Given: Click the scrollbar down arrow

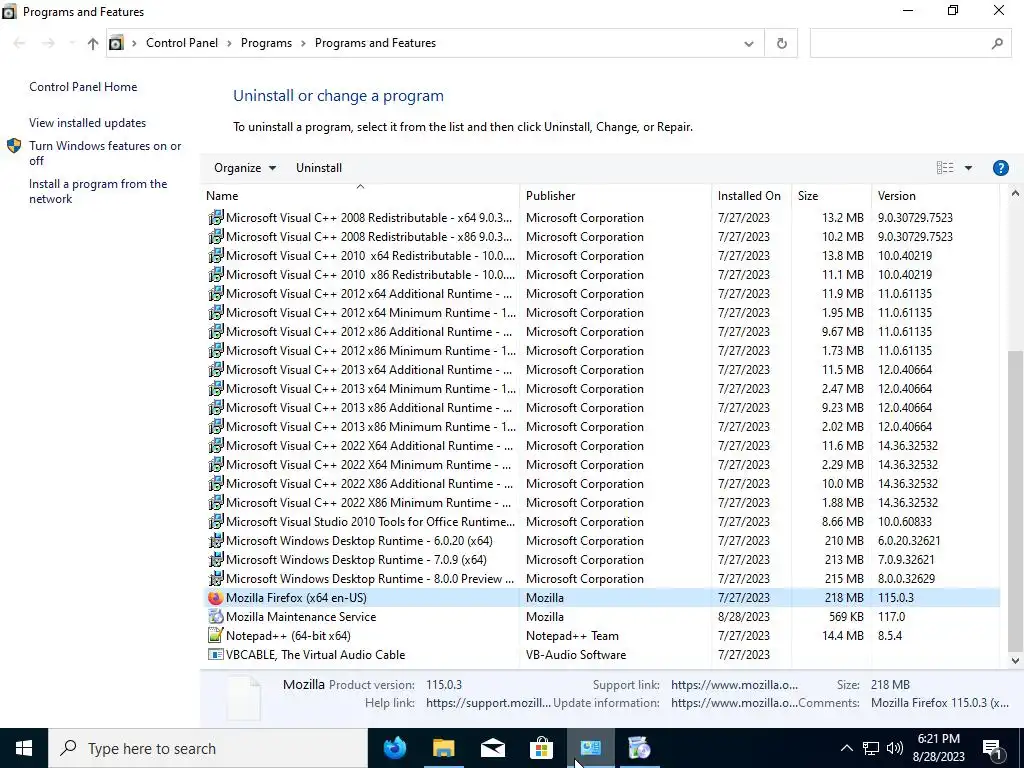Looking at the screenshot, I should [x=1015, y=661].
